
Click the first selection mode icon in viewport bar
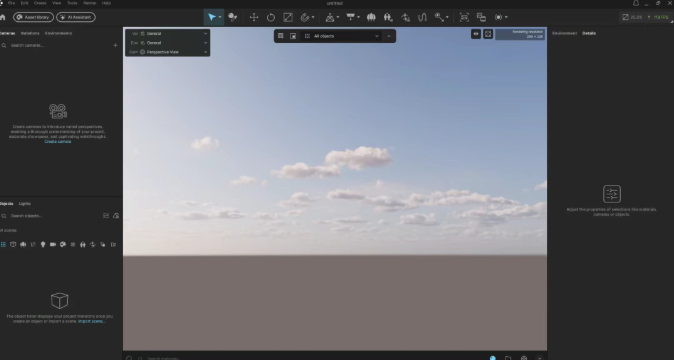[x=281, y=36]
